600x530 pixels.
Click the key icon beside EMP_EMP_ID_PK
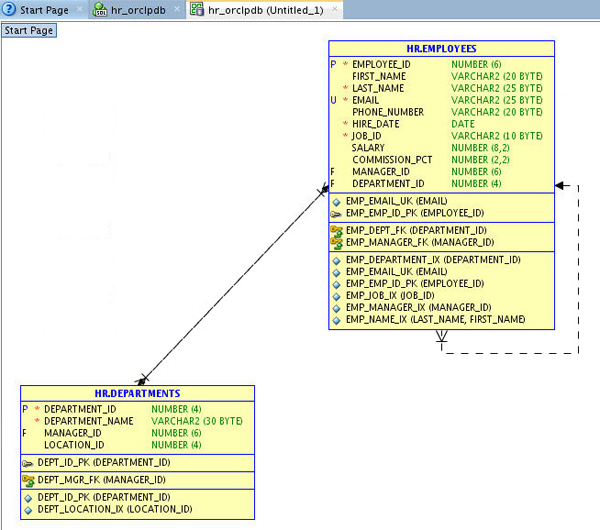point(336,213)
